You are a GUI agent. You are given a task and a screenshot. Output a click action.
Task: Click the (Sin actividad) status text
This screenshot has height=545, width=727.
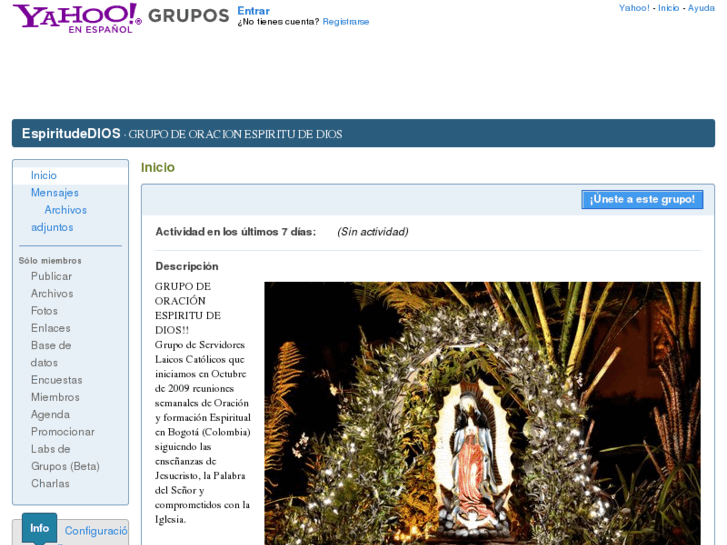(x=373, y=231)
